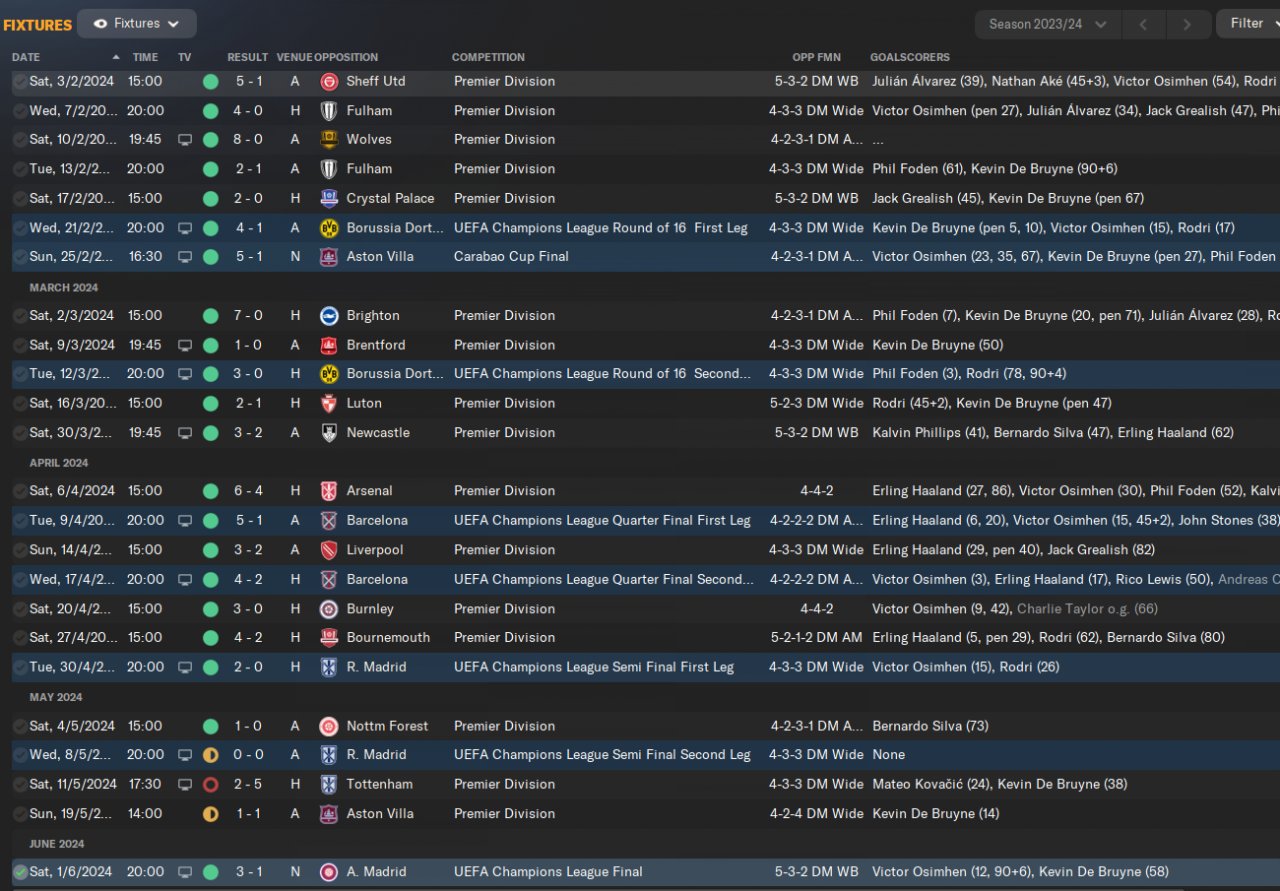
Task: Click the Crystal Palace club badge
Action: (x=329, y=199)
